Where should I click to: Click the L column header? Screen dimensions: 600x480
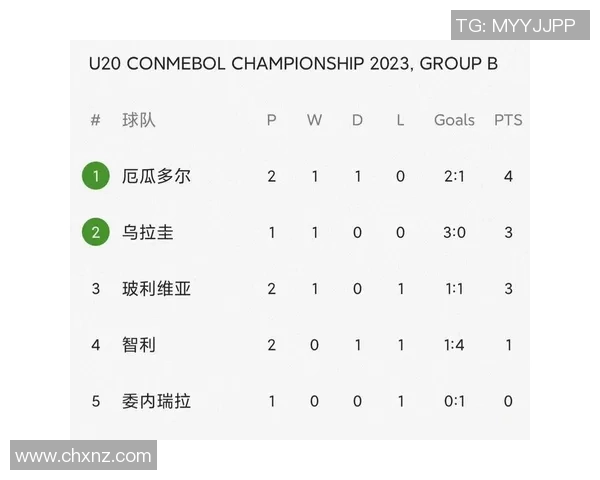(400, 120)
